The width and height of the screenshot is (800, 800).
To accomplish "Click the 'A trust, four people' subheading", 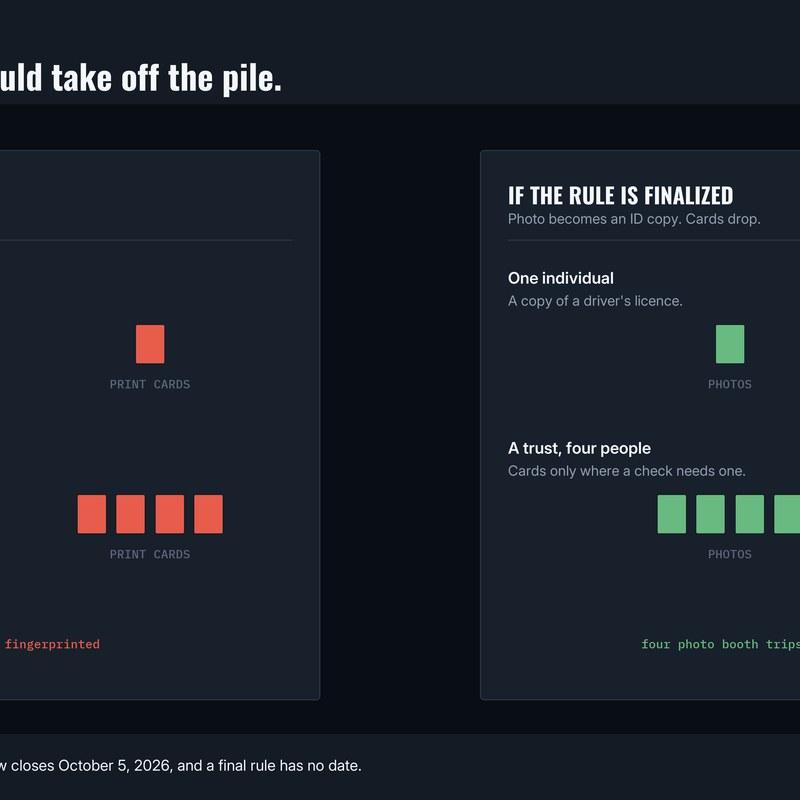I will point(579,448).
